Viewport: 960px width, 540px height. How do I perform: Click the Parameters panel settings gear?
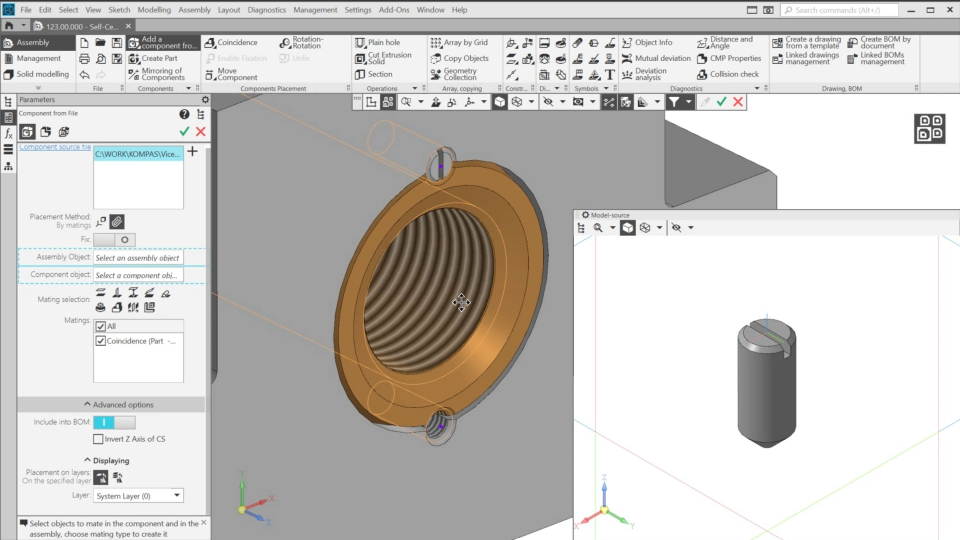coord(205,100)
